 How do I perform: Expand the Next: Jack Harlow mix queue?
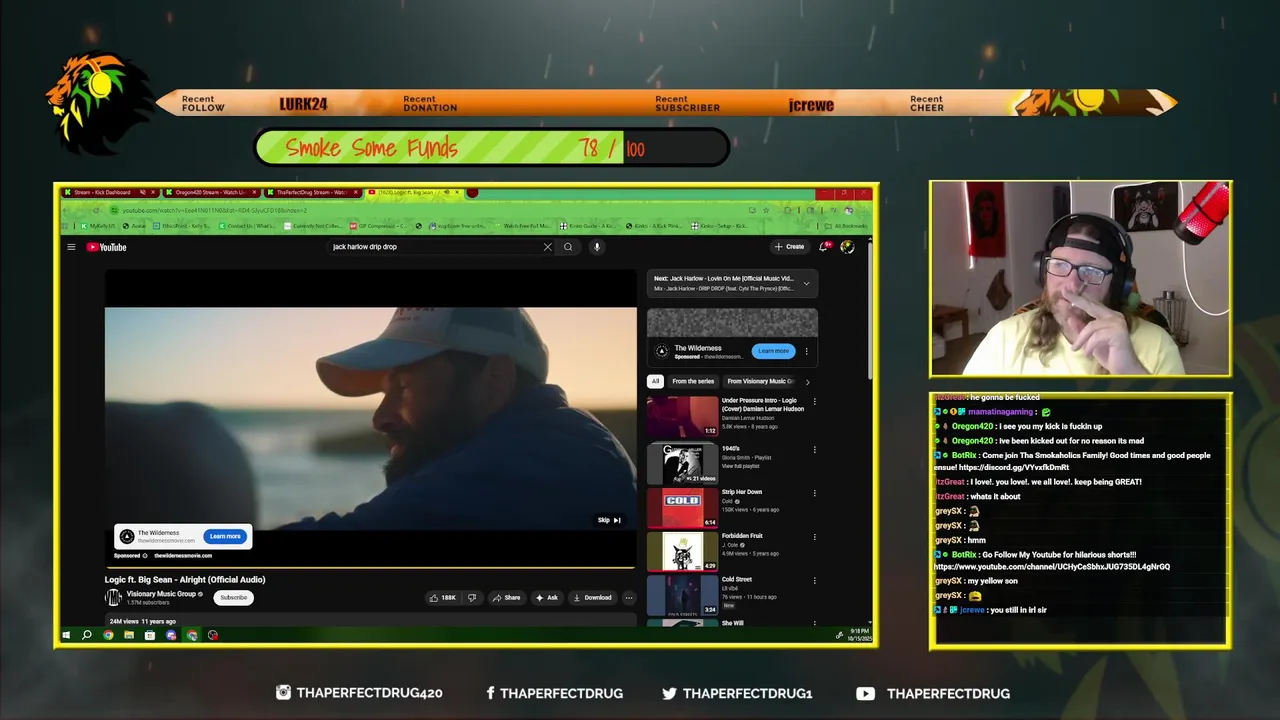[x=806, y=283]
